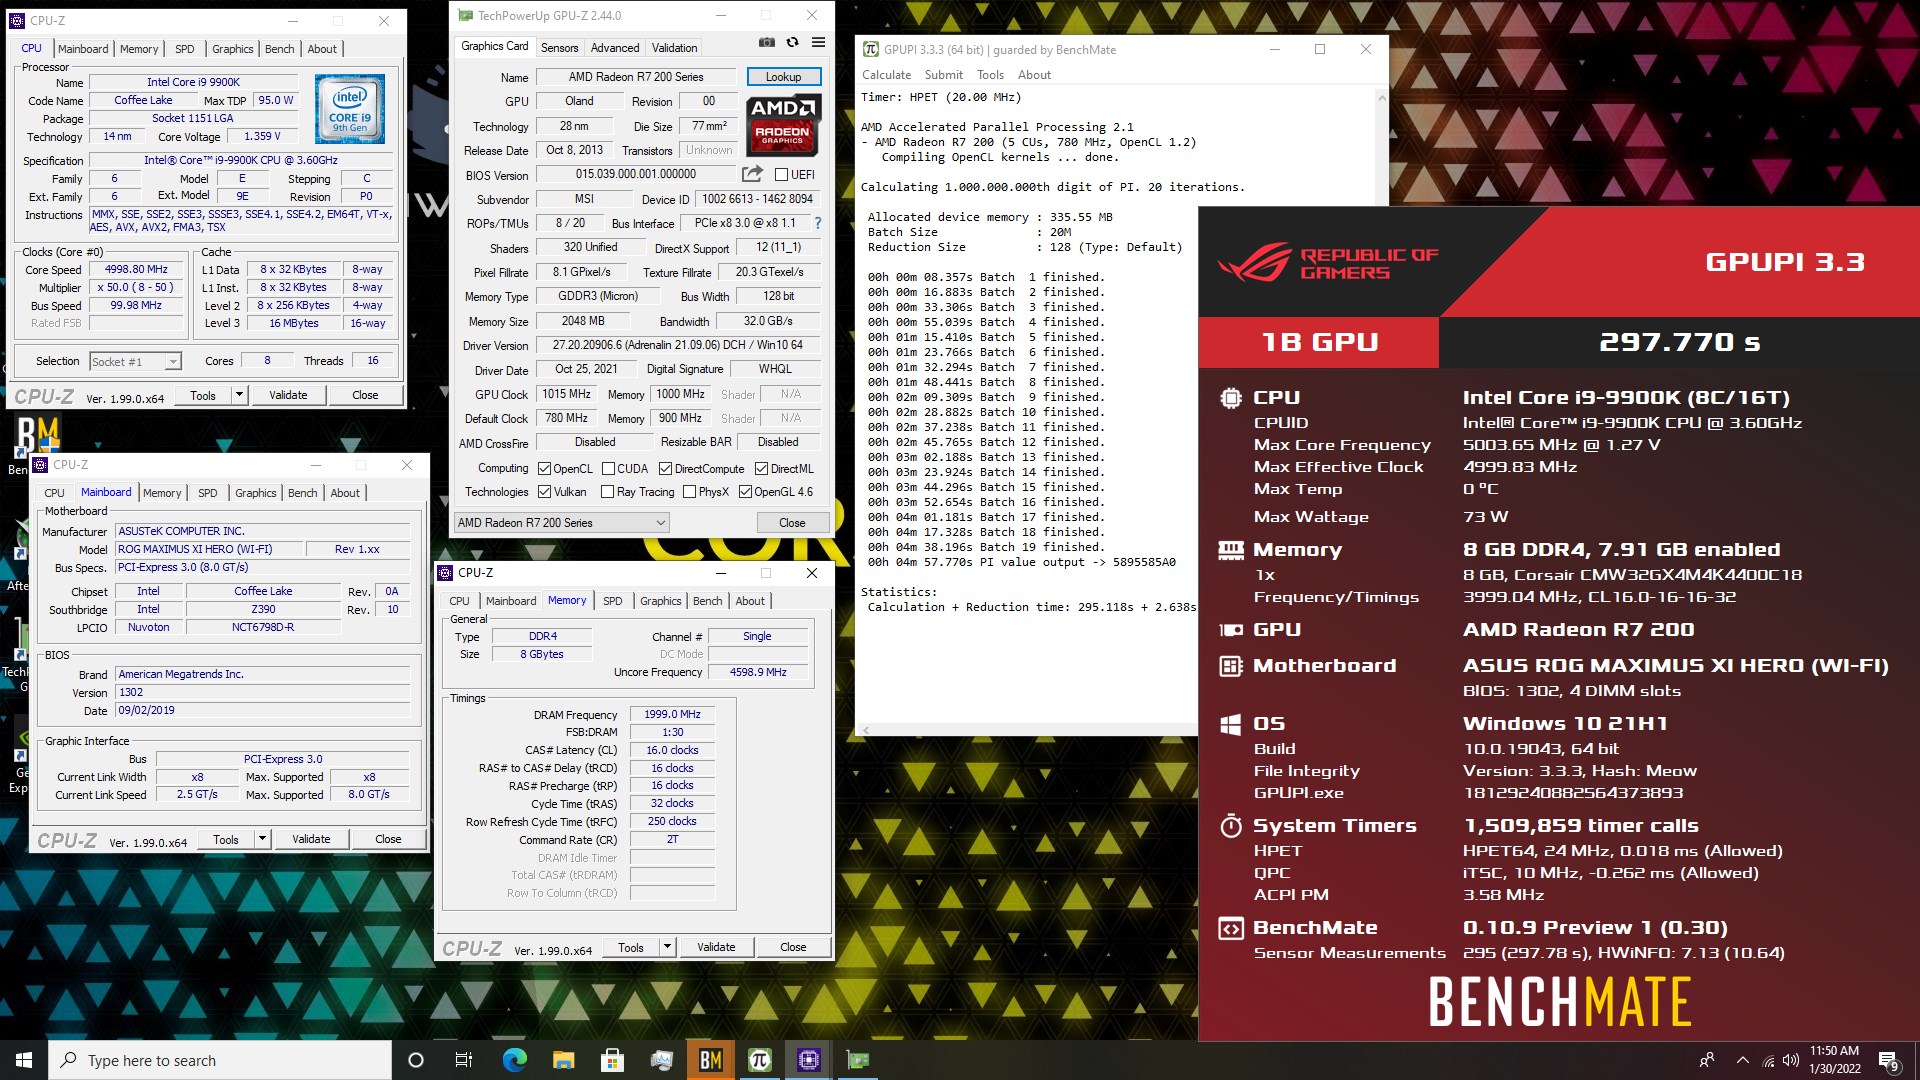Toggle the PhysX checkbox
This screenshot has width=1920, height=1080.
click(x=689, y=492)
